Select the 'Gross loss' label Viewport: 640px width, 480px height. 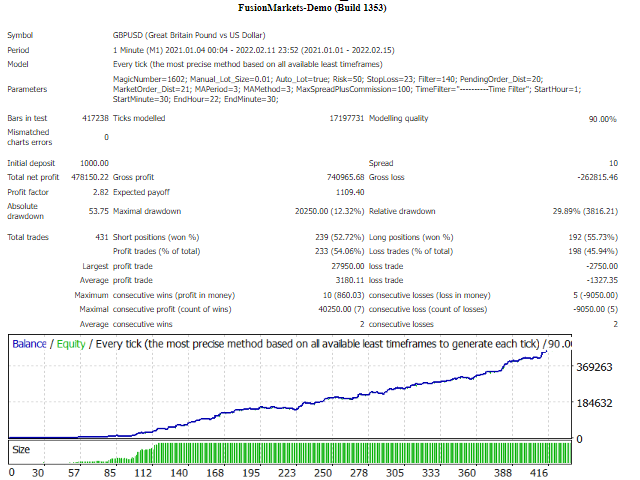pos(386,177)
